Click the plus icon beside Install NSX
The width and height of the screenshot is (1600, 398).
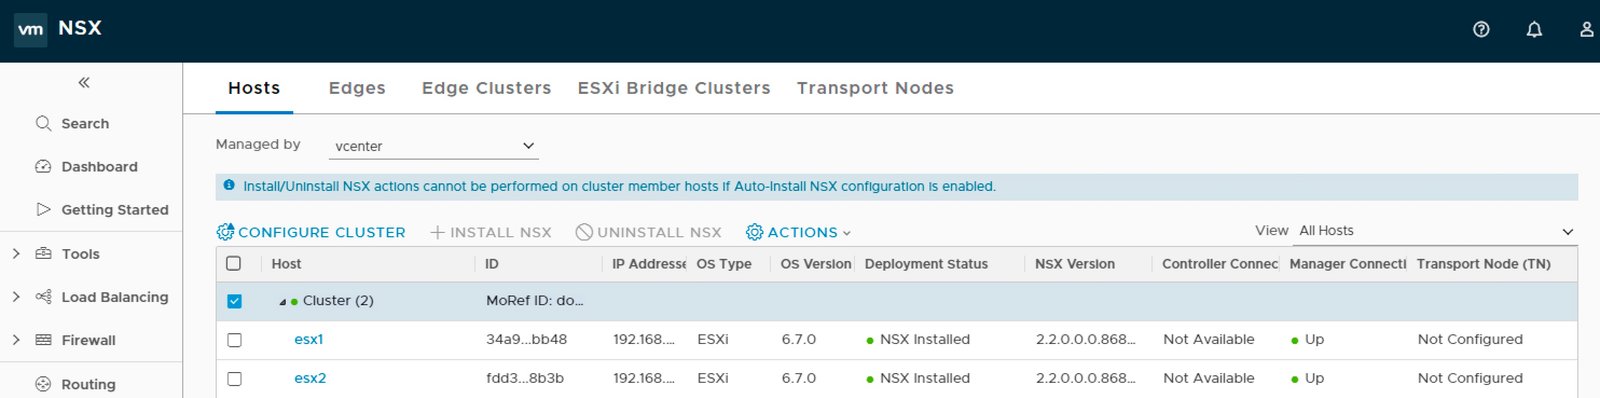(437, 232)
